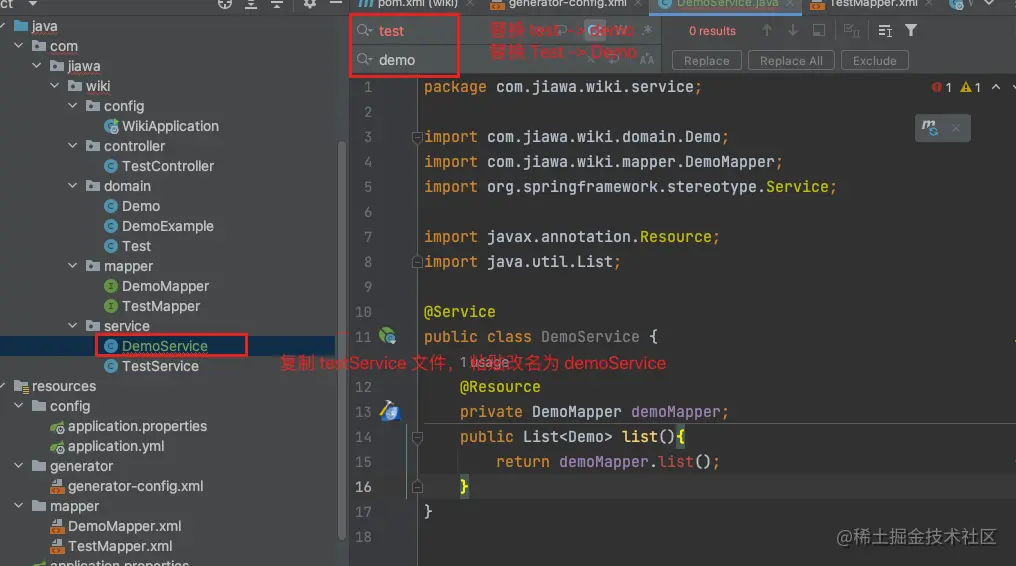Collapse the imports fold marker at line 3

[x=417, y=137]
